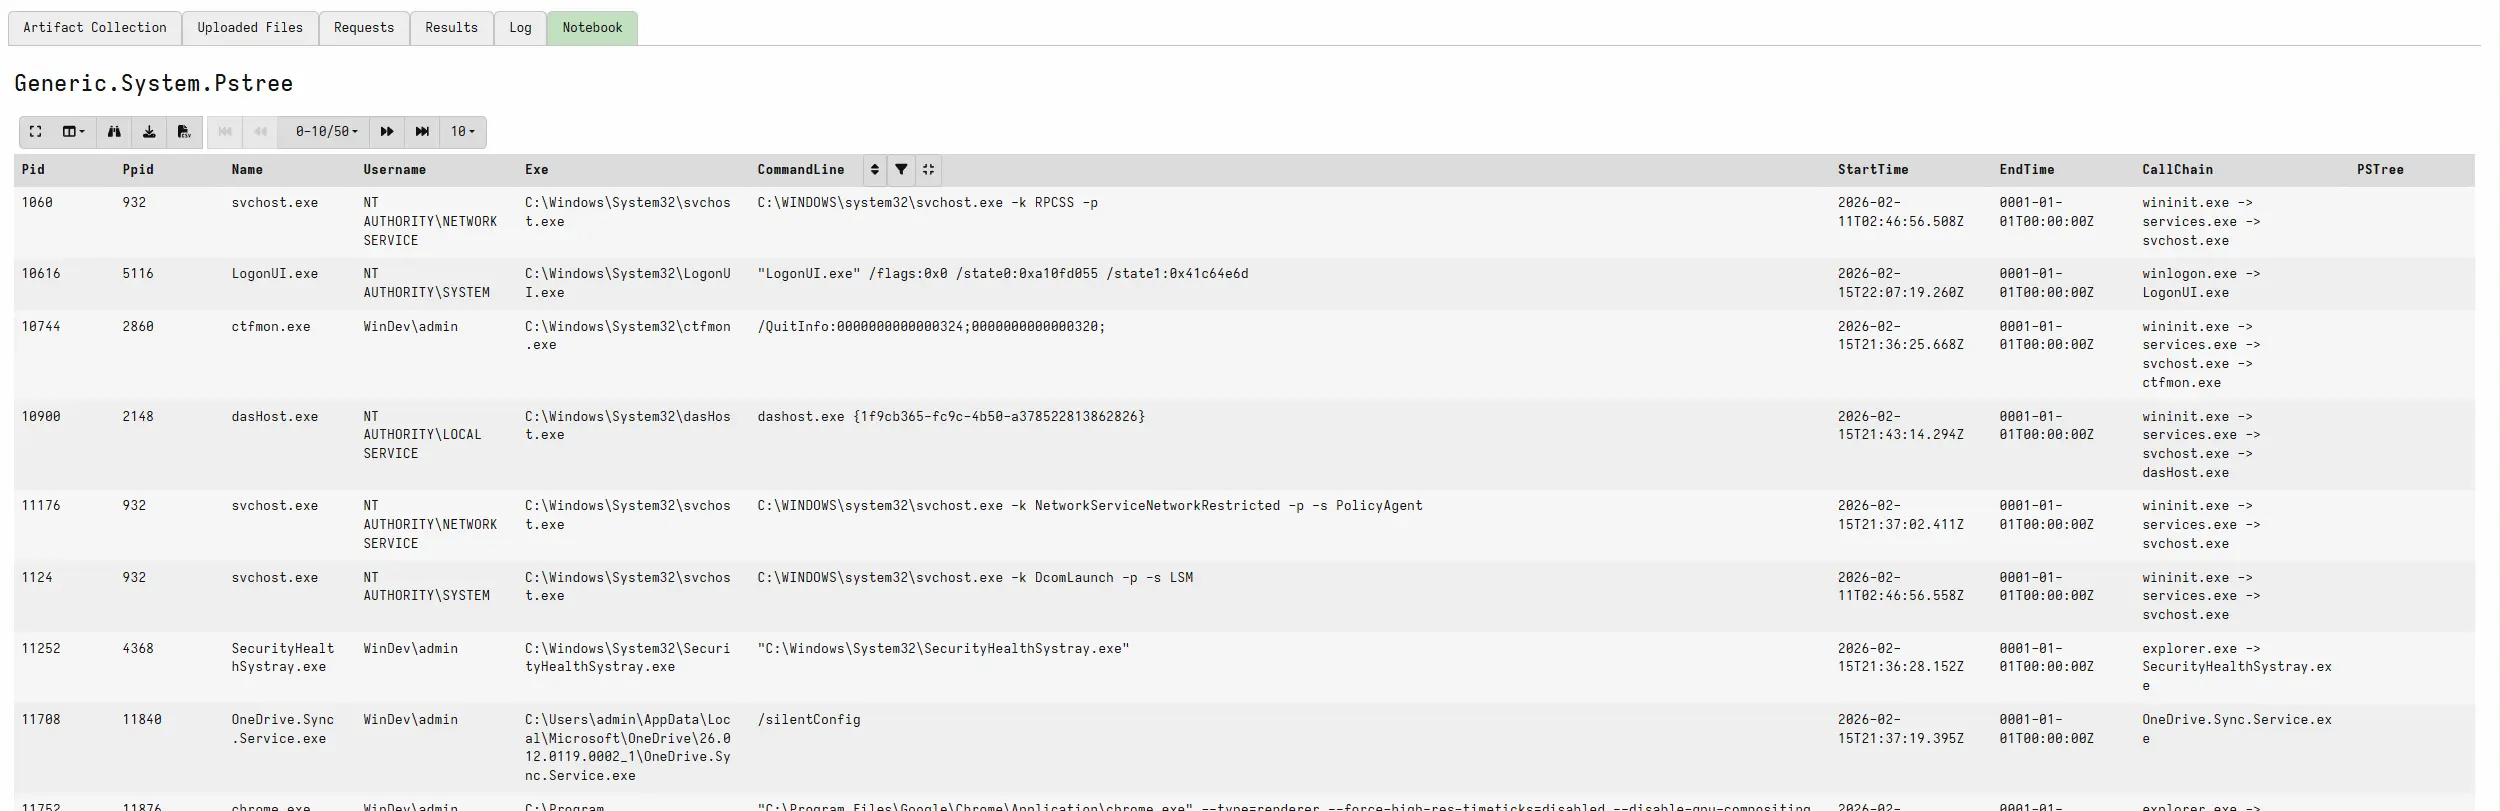The image size is (2500, 811).
Task: Click the Exe column header
Action: [536, 170]
